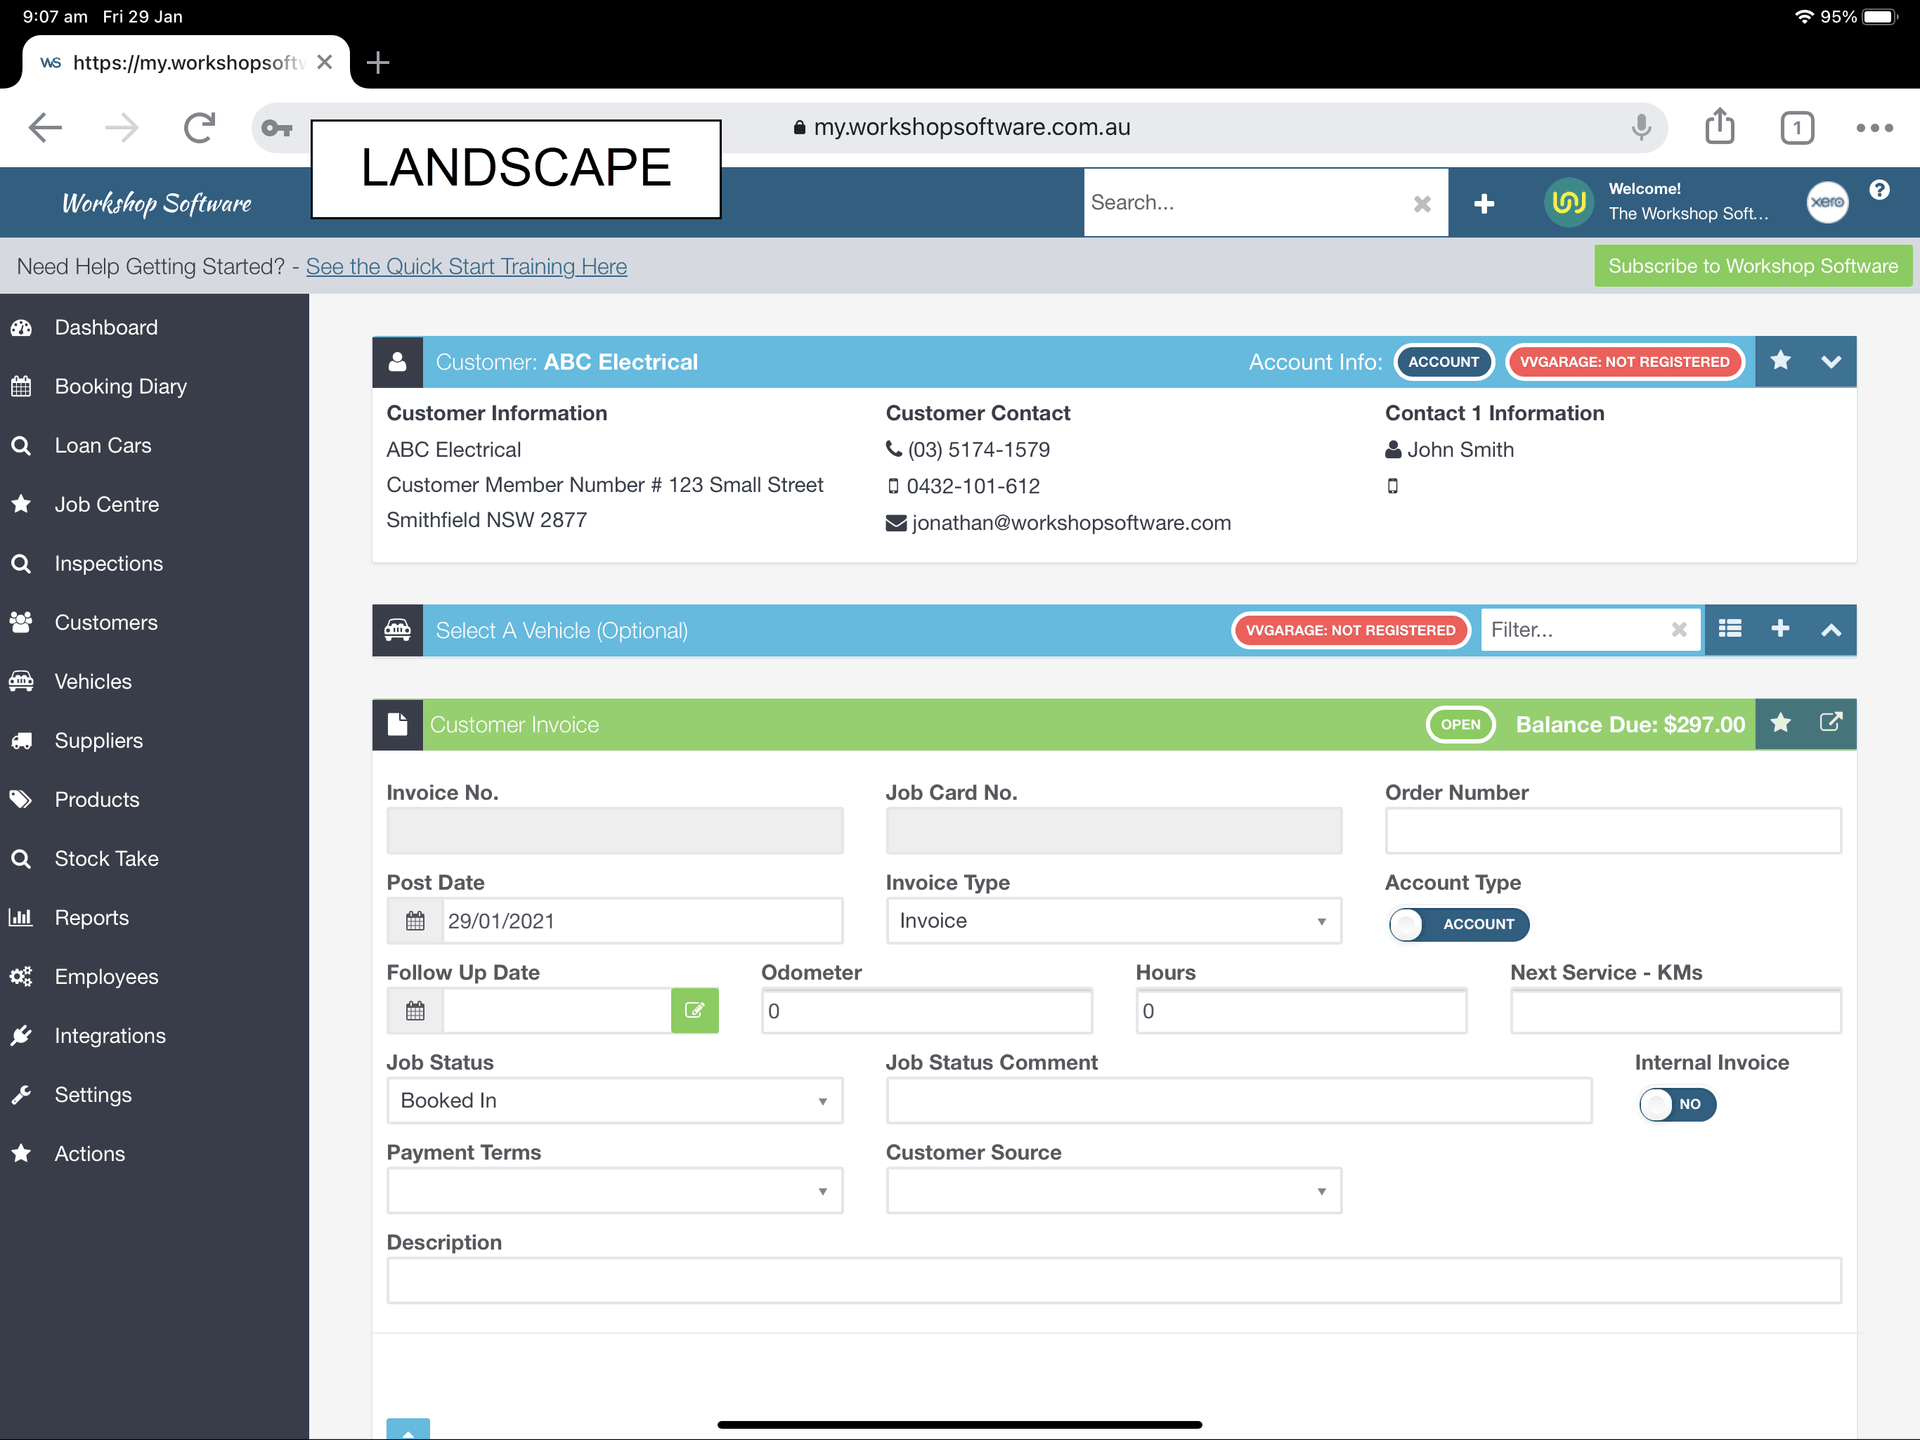Open the Post Date calendar icon

(415, 921)
